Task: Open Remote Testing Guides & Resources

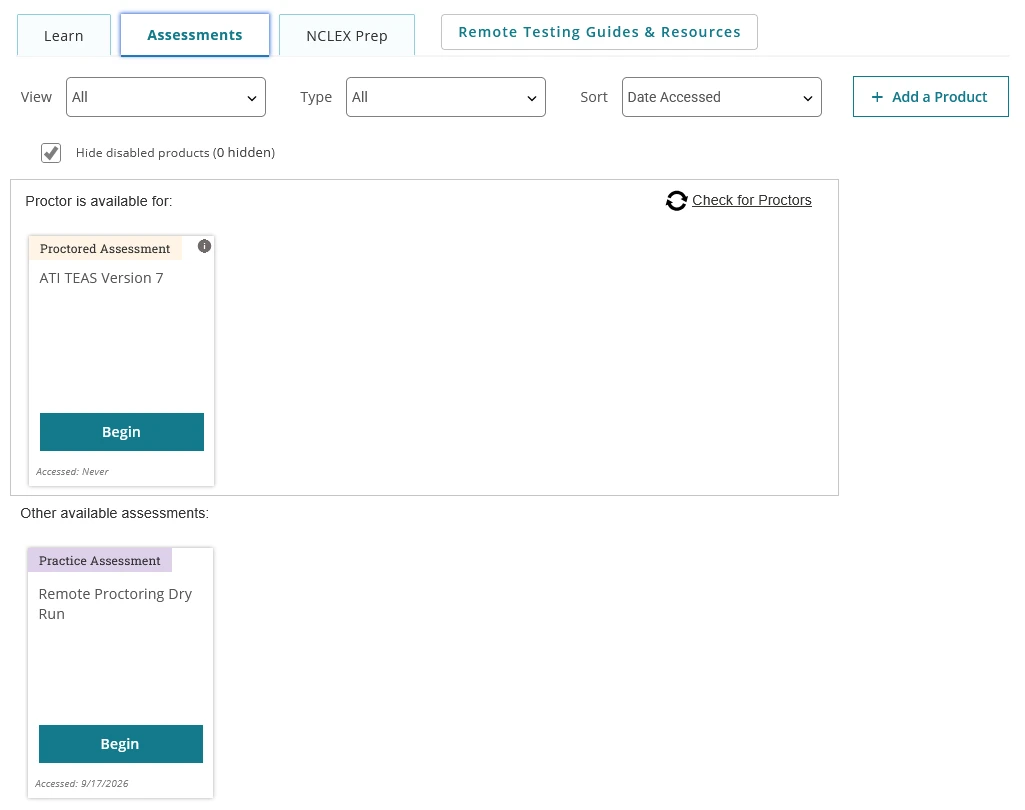Action: (x=599, y=32)
